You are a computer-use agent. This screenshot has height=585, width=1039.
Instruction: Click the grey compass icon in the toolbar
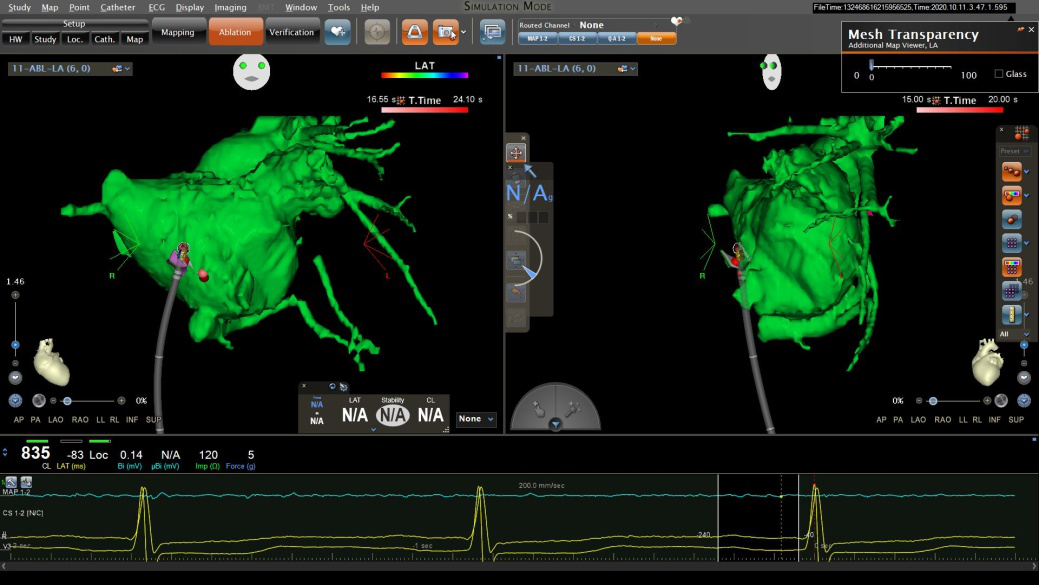[377, 32]
